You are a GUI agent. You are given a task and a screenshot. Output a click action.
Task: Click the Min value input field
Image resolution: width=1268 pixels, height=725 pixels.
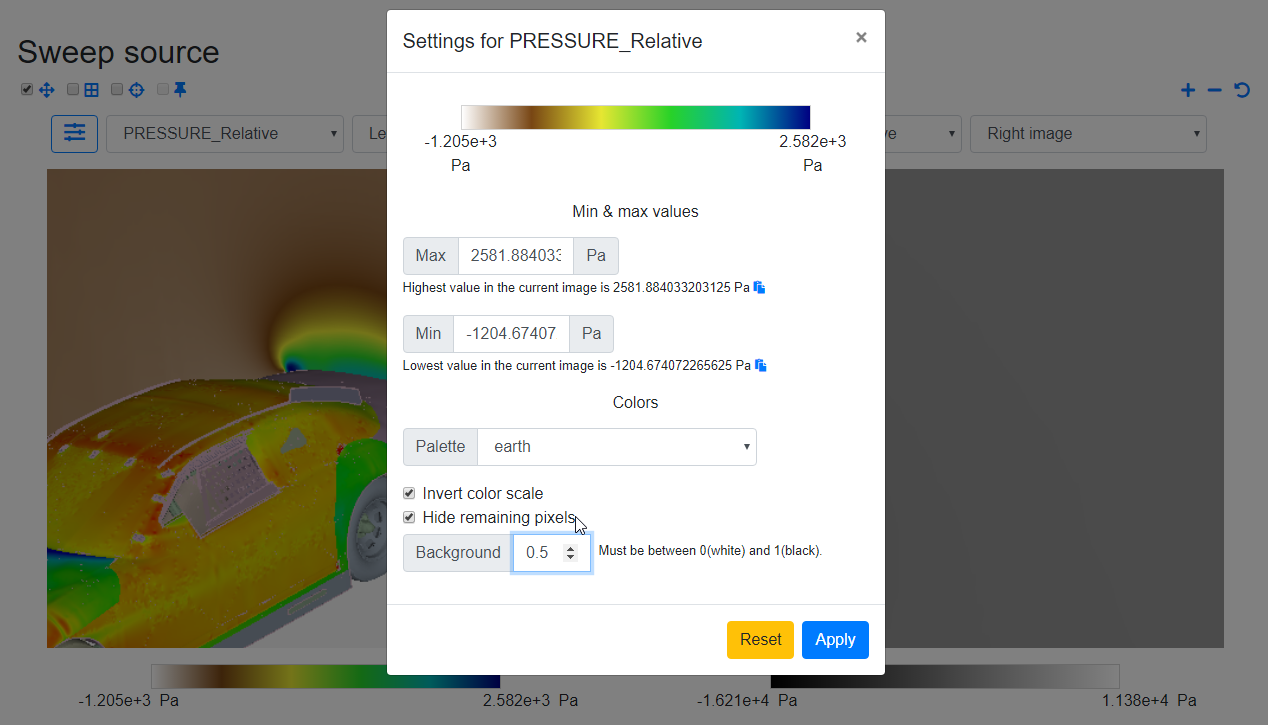click(x=511, y=334)
